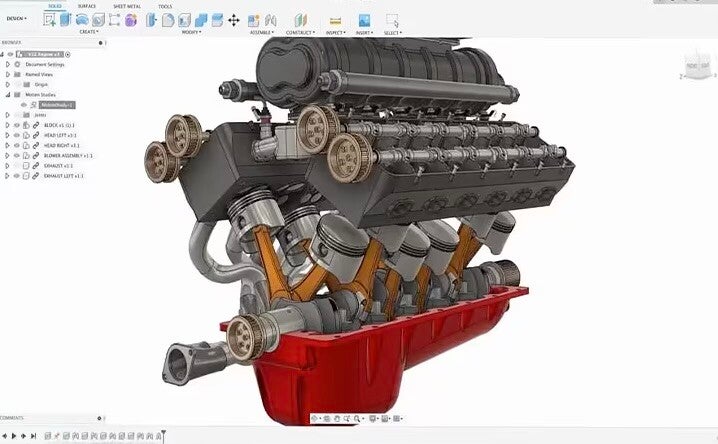This screenshot has width=718, height=444.
Task: Toggle visibility of the motion study item
Action: (x=24, y=105)
